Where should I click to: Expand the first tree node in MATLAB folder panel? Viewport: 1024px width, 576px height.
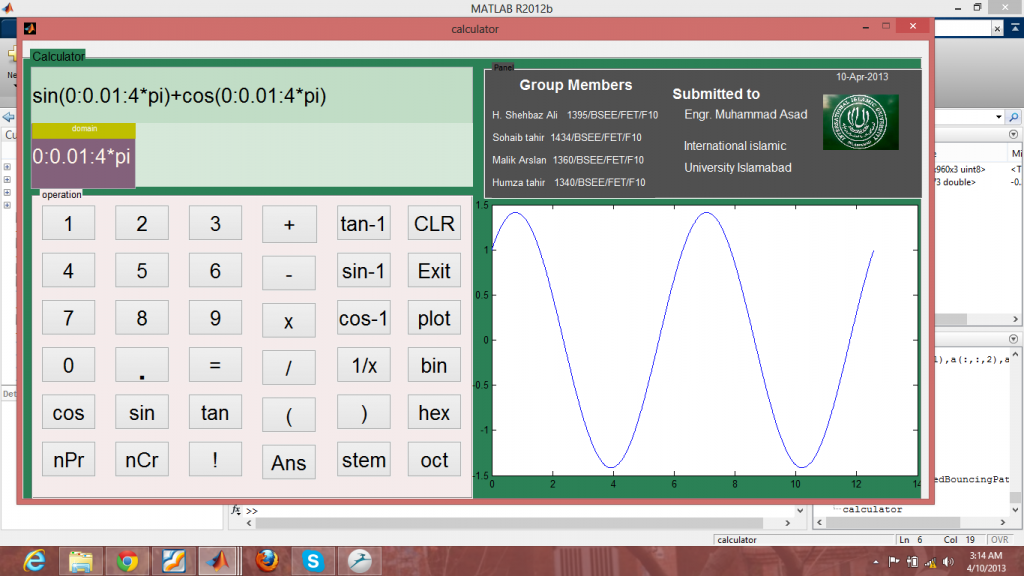(x=7, y=167)
